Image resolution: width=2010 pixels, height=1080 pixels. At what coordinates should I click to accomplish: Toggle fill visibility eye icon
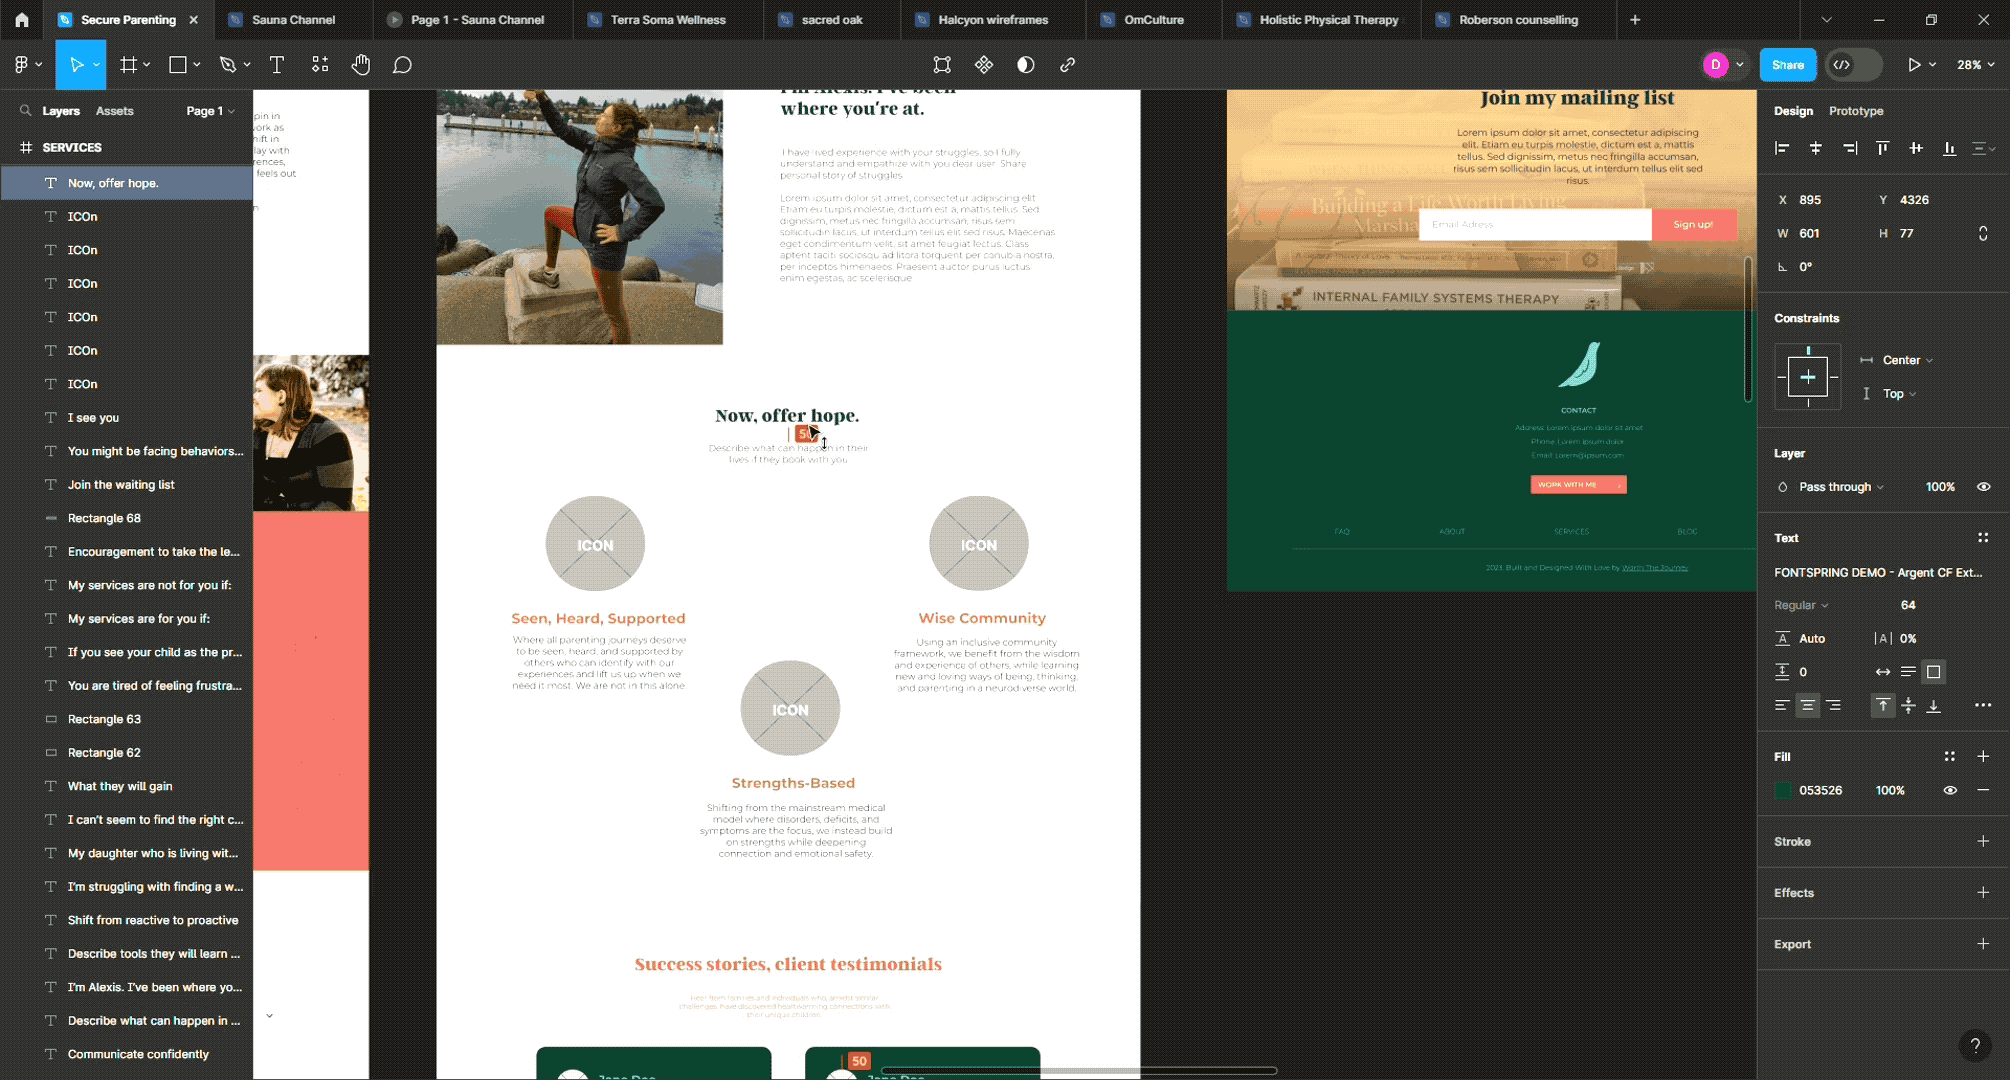pos(1949,790)
